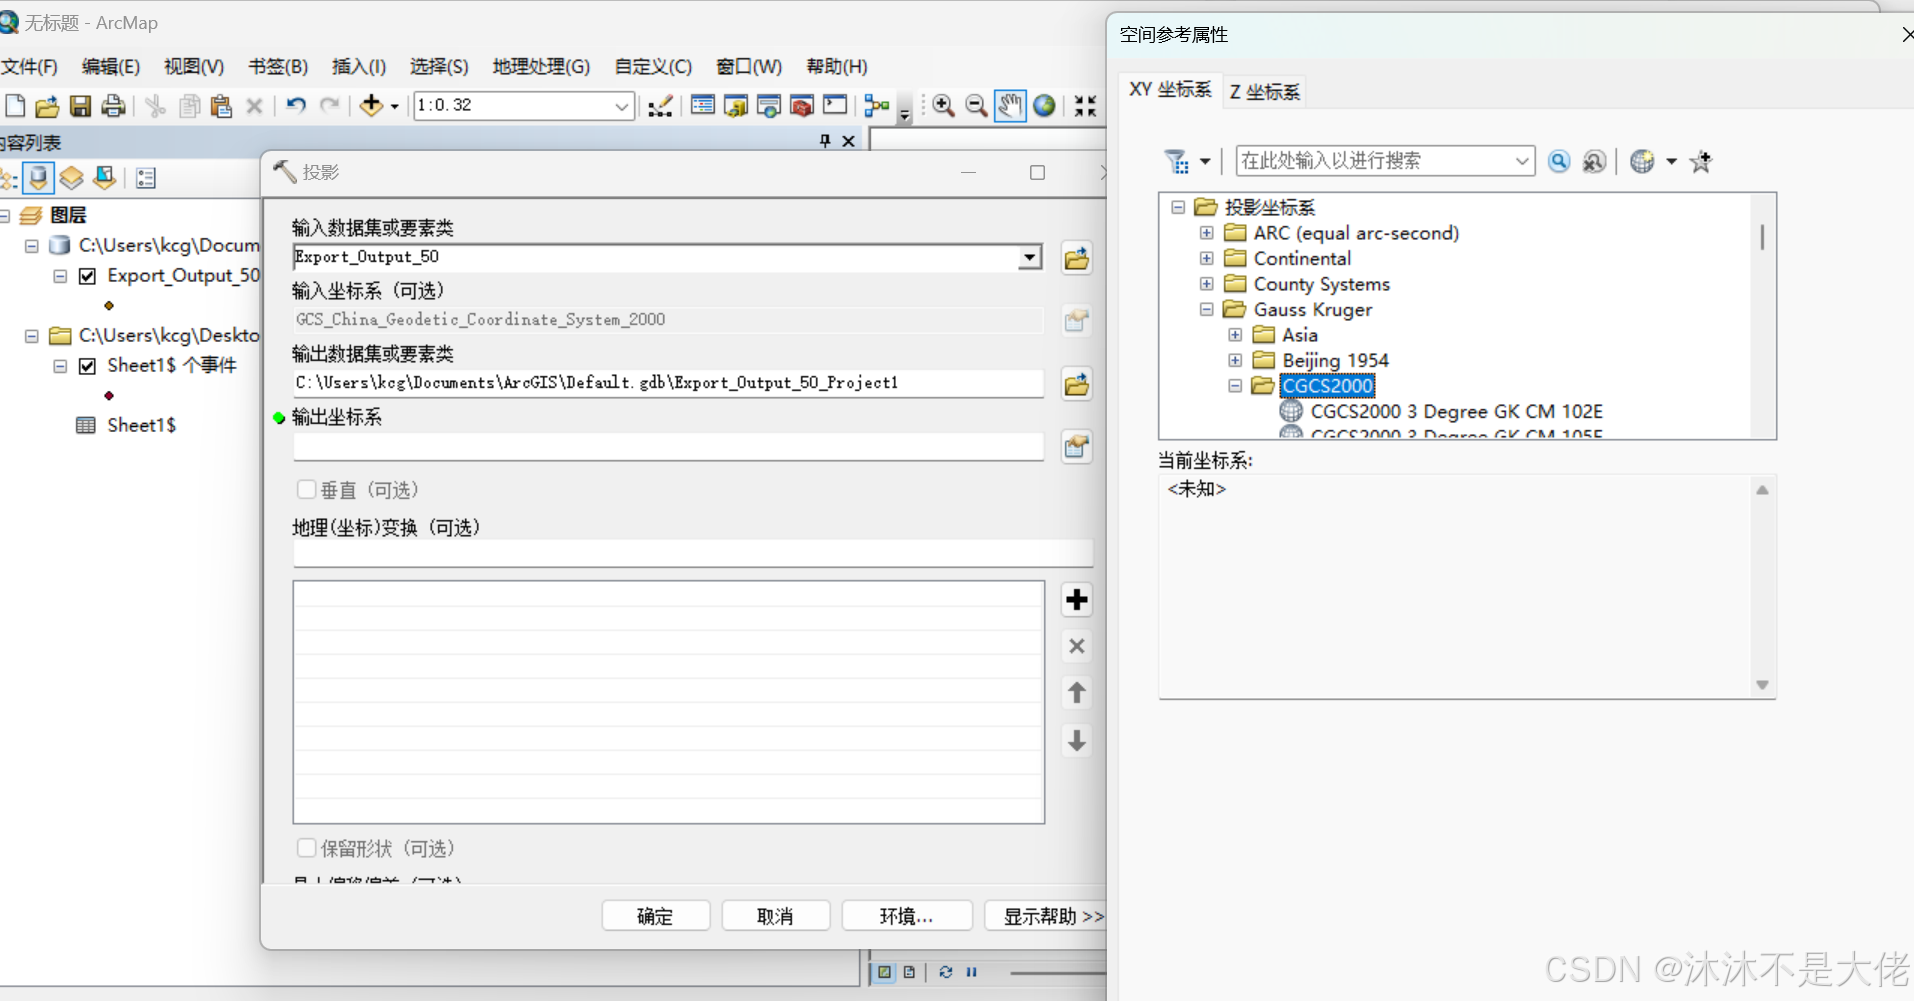This screenshot has height=1001, width=1914.
Task: Open the input dataset dropdown list
Action: [1028, 257]
